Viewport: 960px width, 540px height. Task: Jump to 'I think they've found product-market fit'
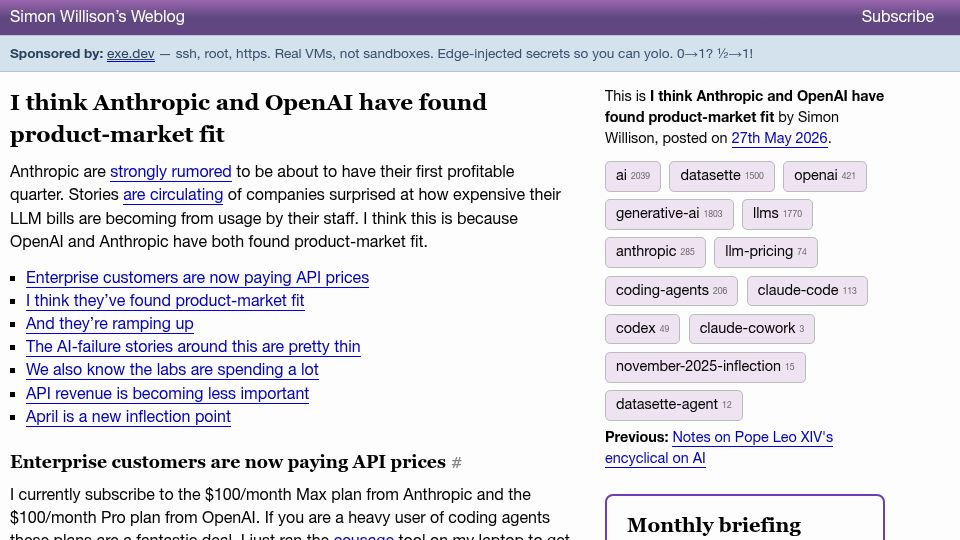pos(165,301)
